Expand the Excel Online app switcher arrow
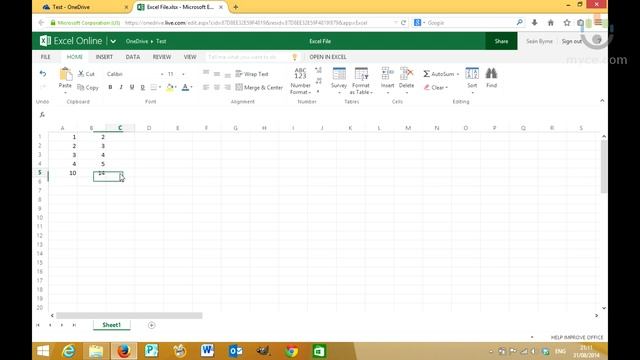Viewport: 640px width, 360px height. 113,41
